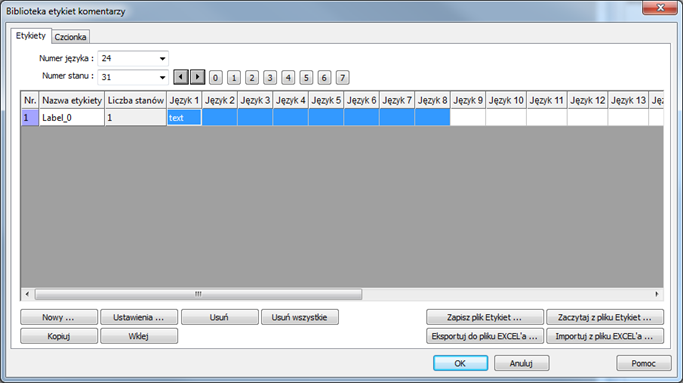
Task: Click the Język 2 column header
Action: click(x=220, y=100)
